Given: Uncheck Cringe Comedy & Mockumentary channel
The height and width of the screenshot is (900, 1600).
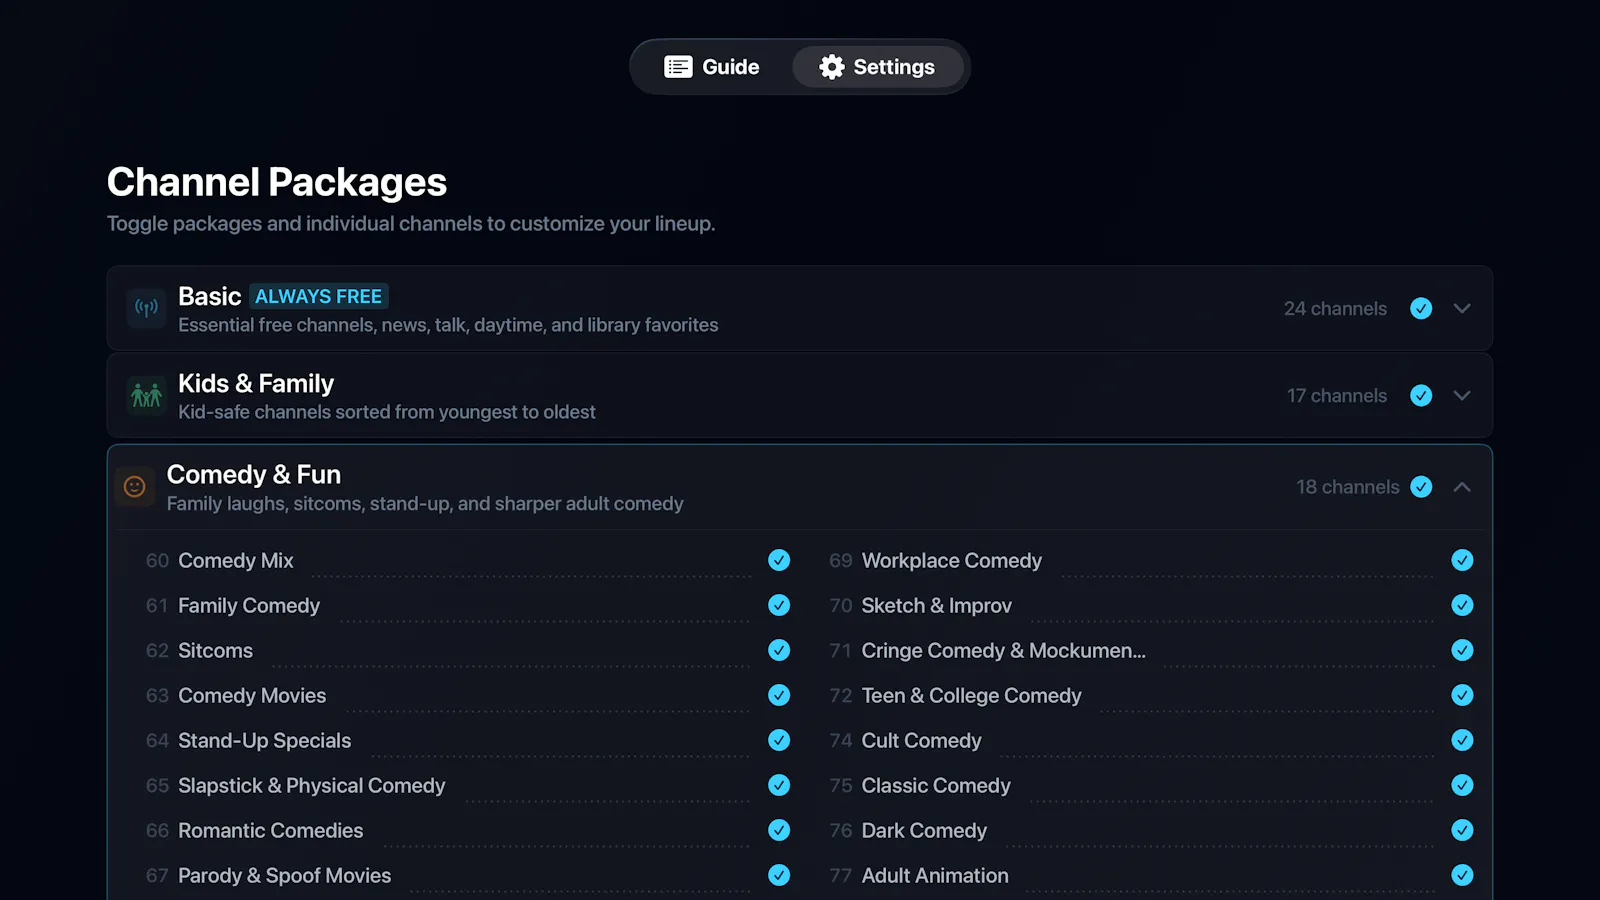Looking at the screenshot, I should point(1462,650).
